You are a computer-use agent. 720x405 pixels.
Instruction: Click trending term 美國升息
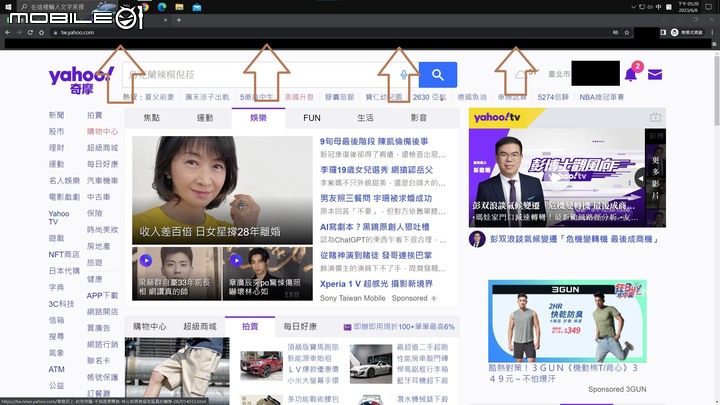tap(299, 97)
